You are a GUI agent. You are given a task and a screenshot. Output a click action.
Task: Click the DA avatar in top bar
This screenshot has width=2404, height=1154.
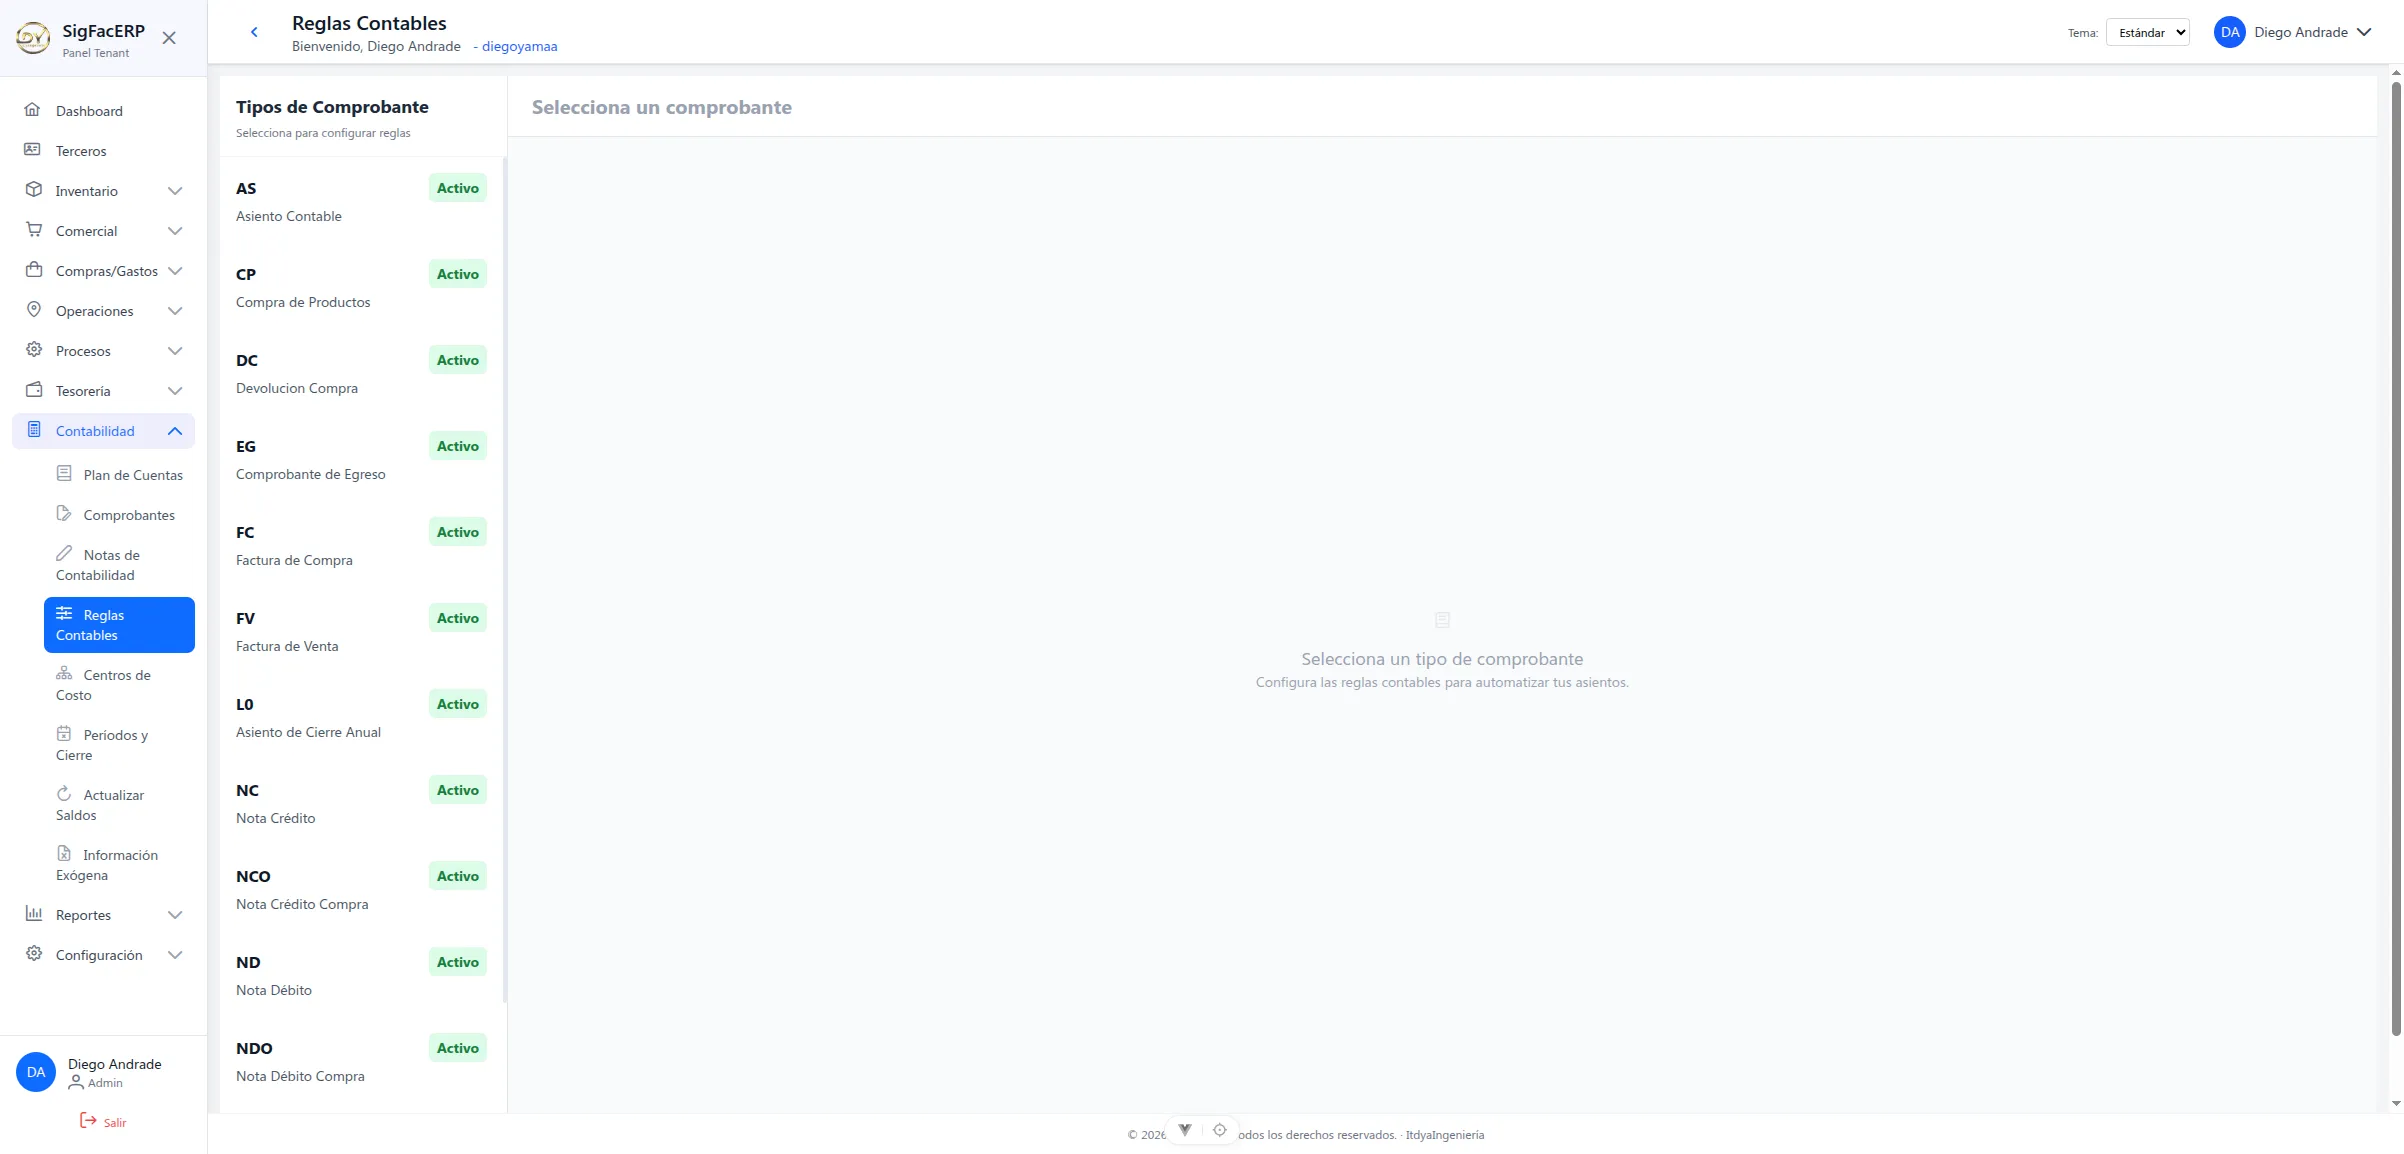(x=2229, y=32)
